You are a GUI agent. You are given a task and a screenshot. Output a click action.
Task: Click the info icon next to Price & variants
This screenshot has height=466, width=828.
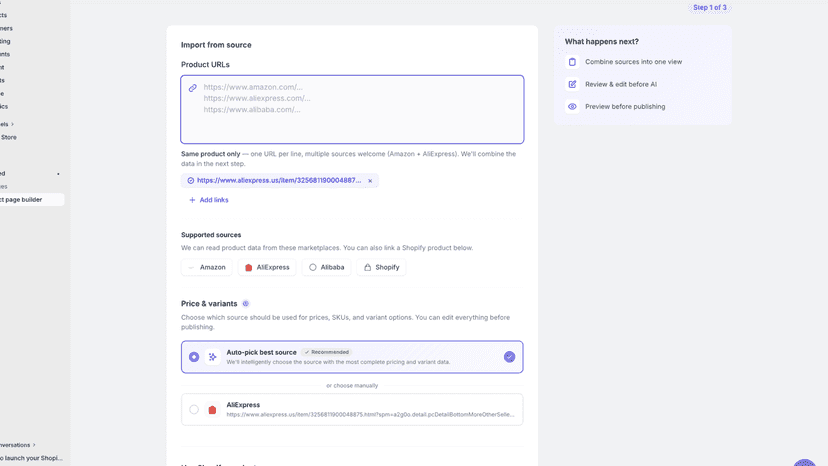[x=246, y=304]
